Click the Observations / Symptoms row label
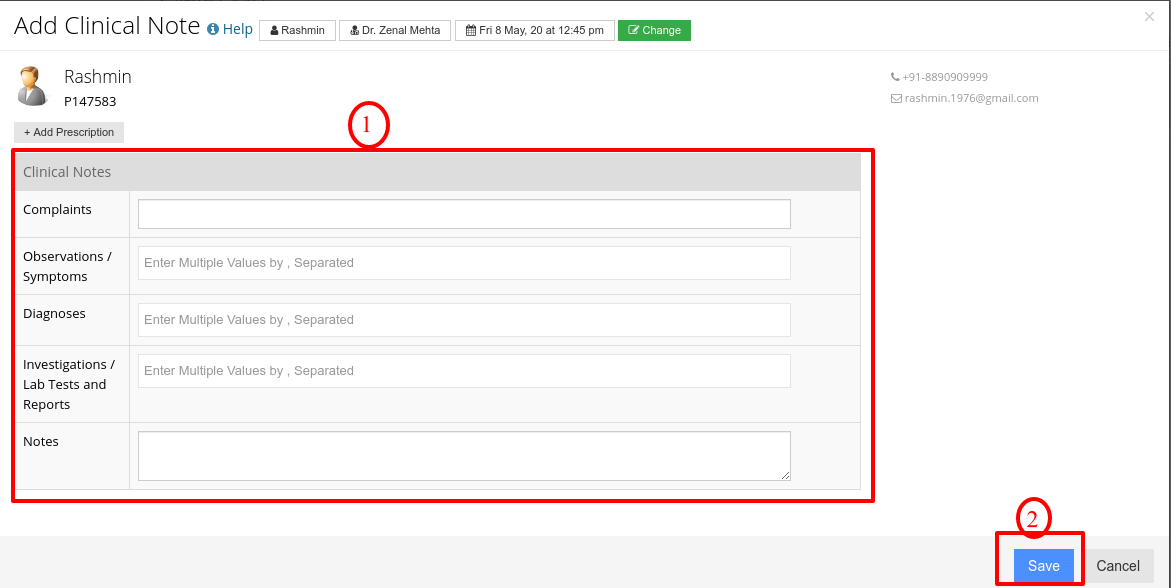1171x588 pixels. (x=67, y=267)
